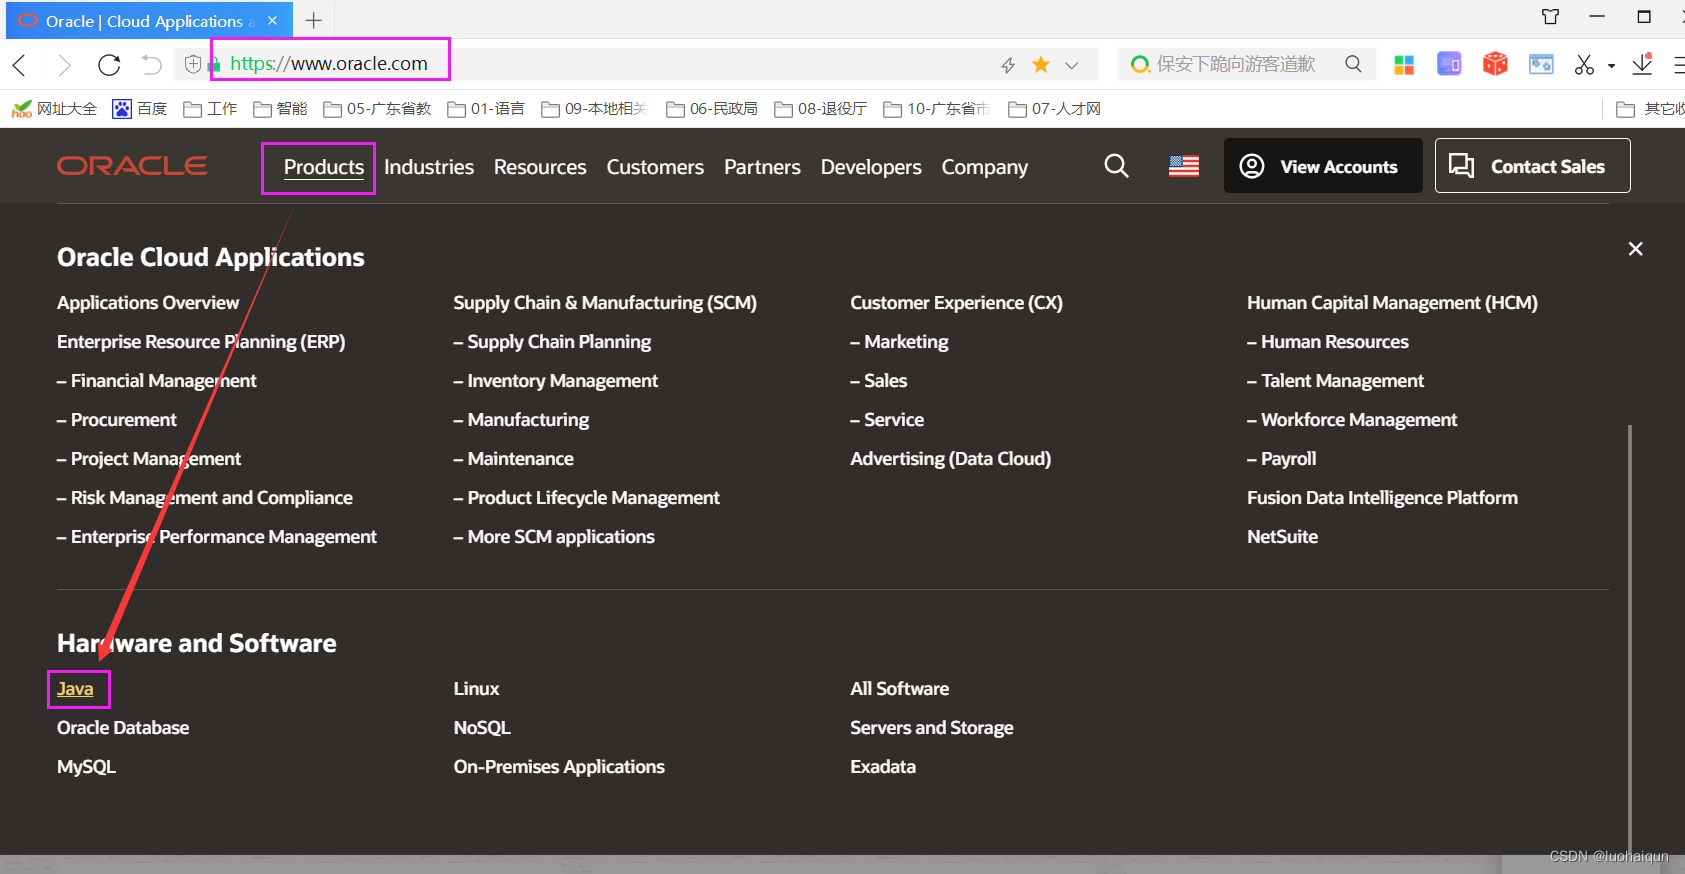Open the colorful apps grid icon
This screenshot has width=1685, height=874.
tap(1404, 65)
